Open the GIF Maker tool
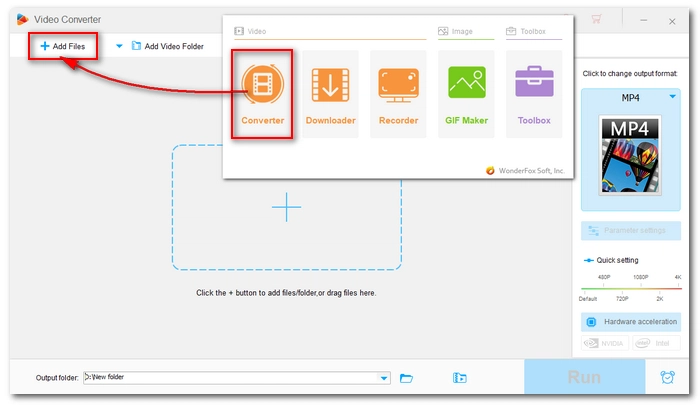 point(466,94)
